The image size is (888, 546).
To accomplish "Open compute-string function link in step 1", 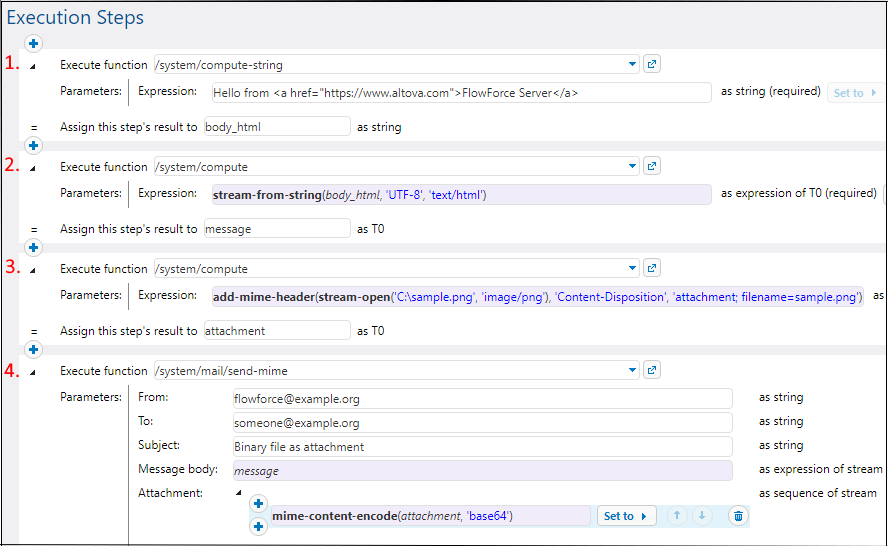I will click(651, 65).
